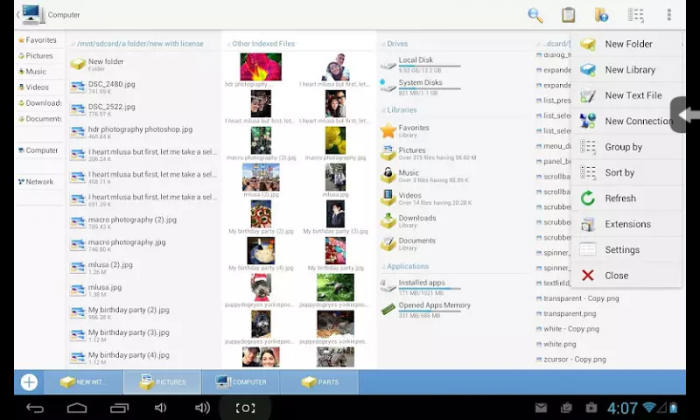Image resolution: width=700 pixels, height=420 pixels.
Task: Click the back arrow beside Computer title
Action: point(18,15)
